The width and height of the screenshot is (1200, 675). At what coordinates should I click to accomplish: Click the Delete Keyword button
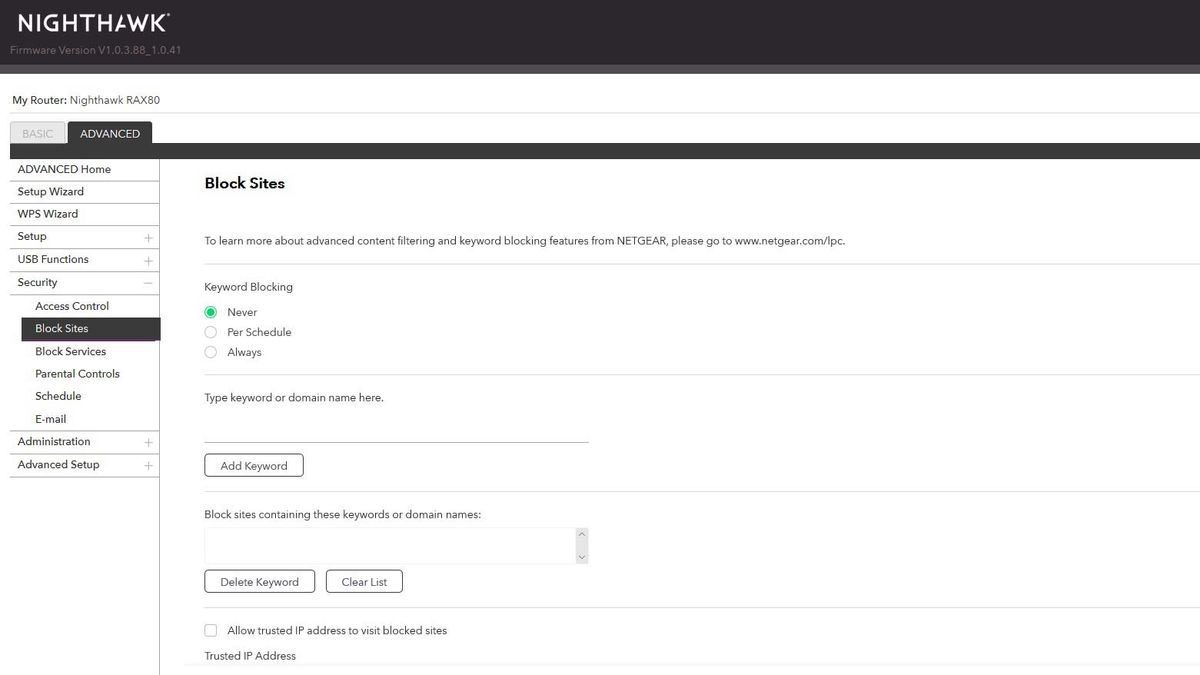(x=259, y=582)
